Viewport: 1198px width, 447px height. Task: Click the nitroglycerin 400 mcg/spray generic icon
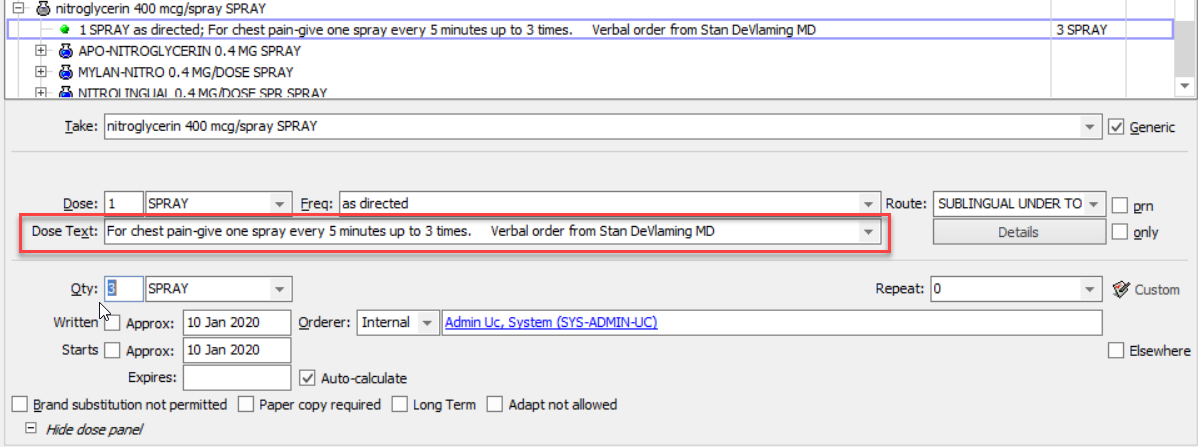point(43,8)
